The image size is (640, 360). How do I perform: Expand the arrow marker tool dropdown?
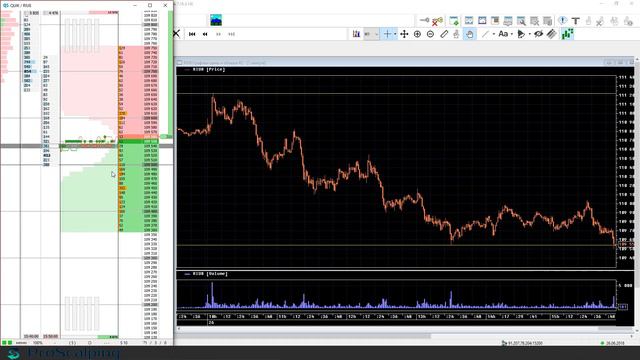529,34
